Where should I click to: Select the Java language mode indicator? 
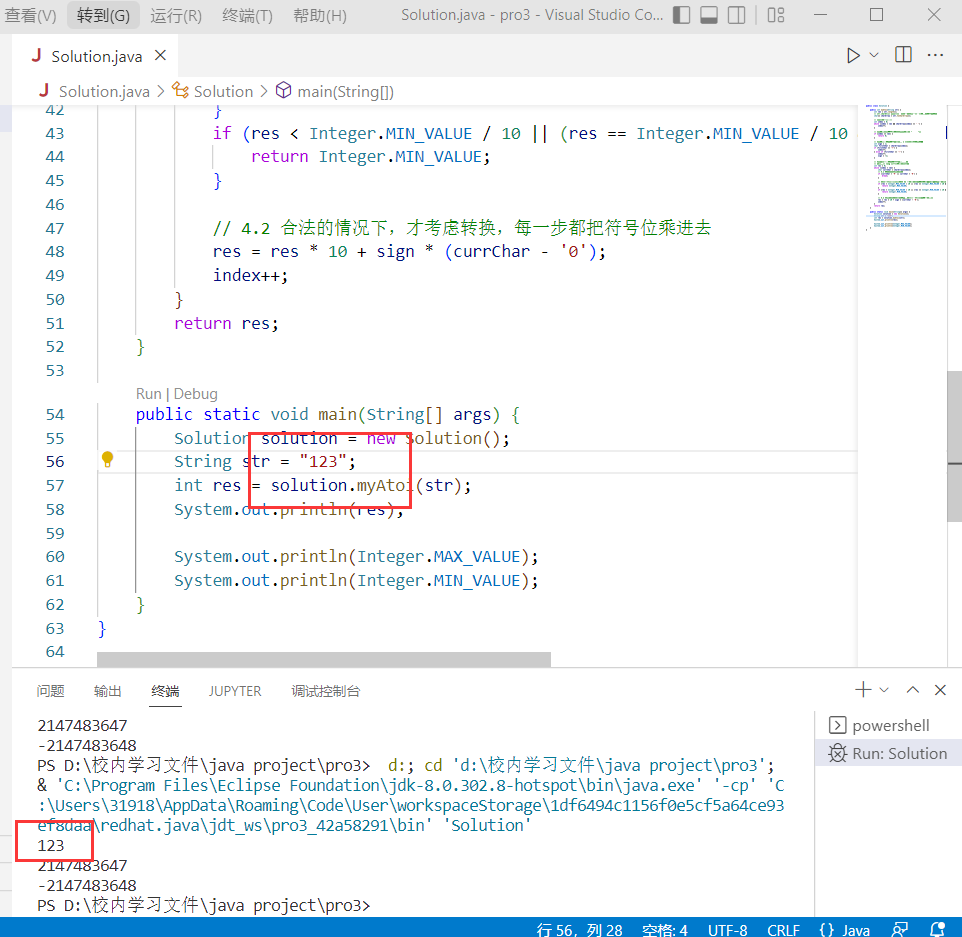[x=845, y=929]
